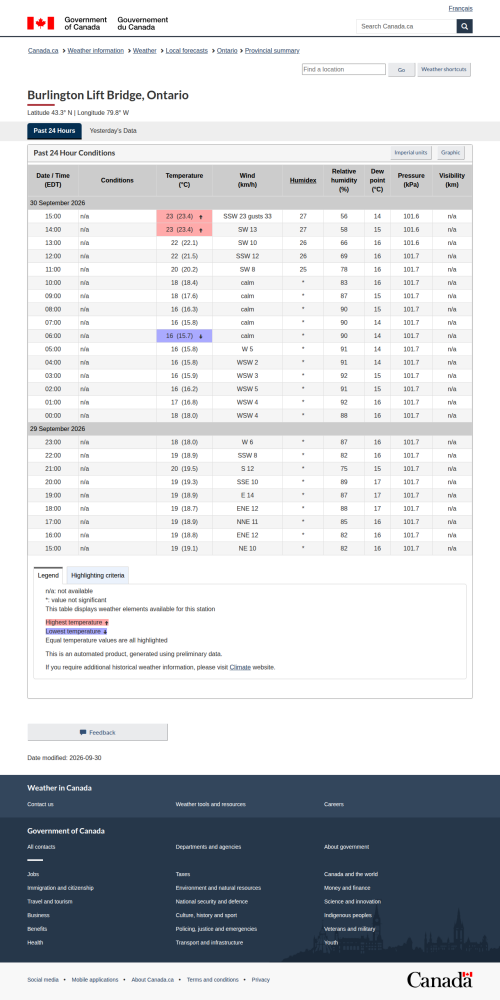Image resolution: width=500 pixels, height=1000 pixels.
Task: Open Environment and natural resources link
Action: [x=218, y=888]
